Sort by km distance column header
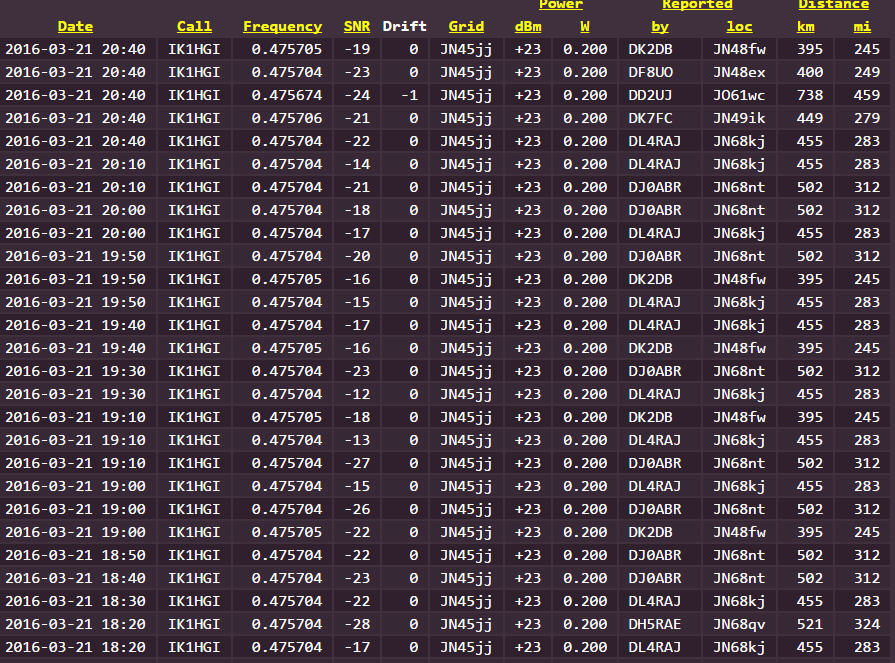The width and height of the screenshot is (895, 663). (x=805, y=26)
